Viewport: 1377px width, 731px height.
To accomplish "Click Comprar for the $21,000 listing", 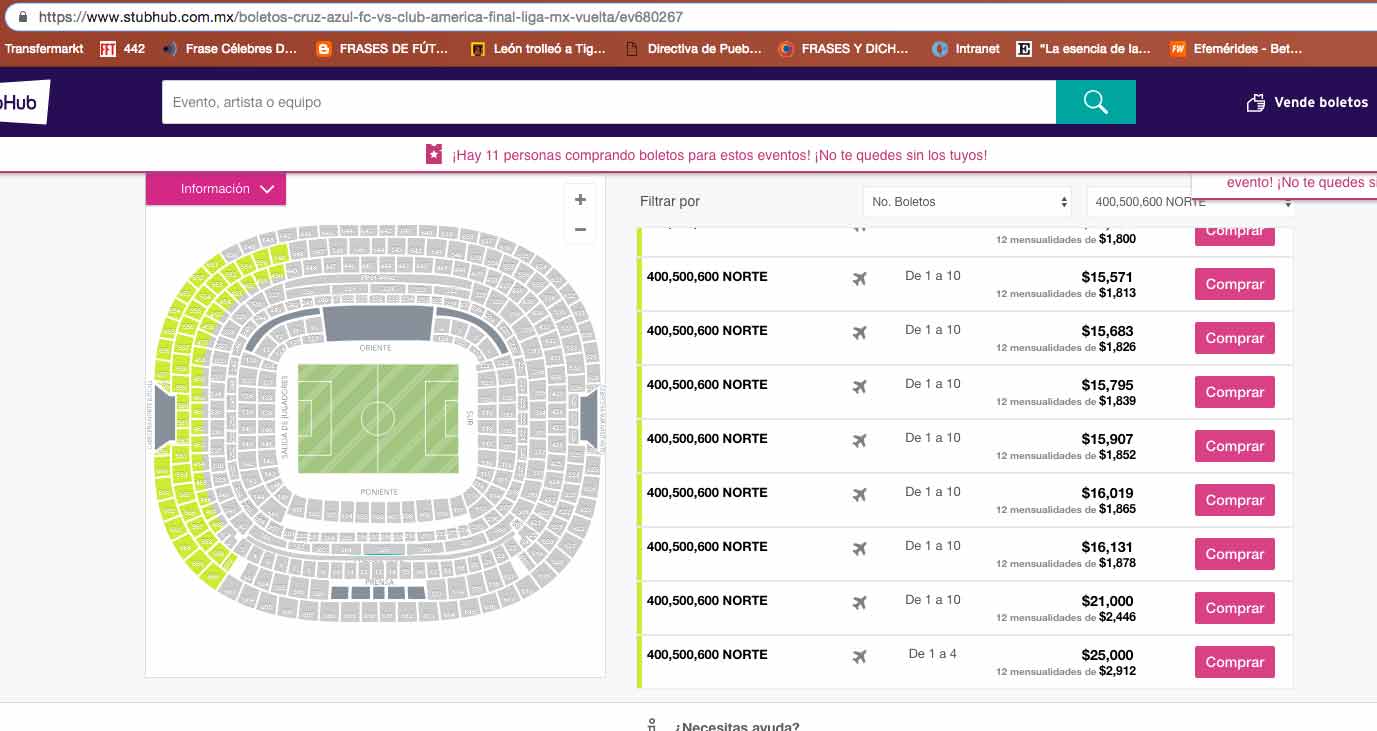I will (x=1235, y=608).
